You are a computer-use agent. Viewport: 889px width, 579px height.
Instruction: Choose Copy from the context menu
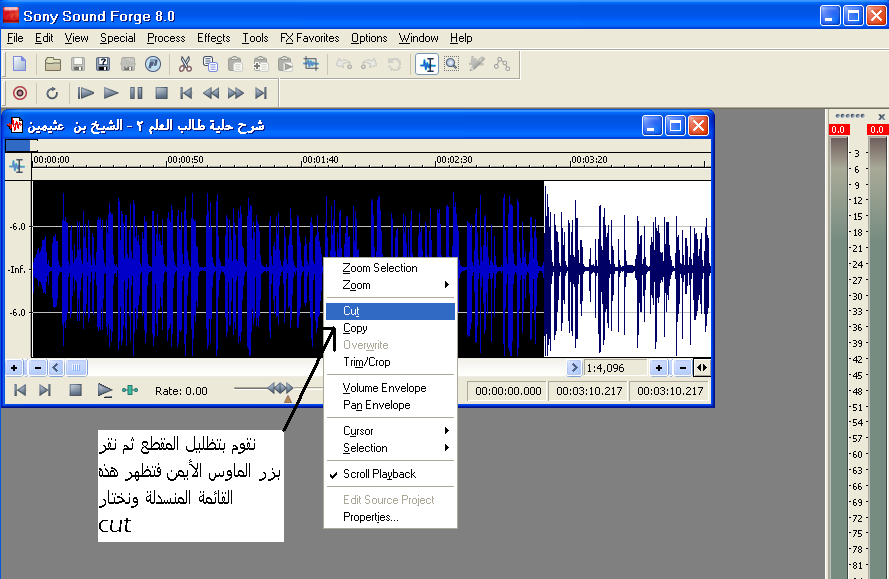click(x=390, y=328)
